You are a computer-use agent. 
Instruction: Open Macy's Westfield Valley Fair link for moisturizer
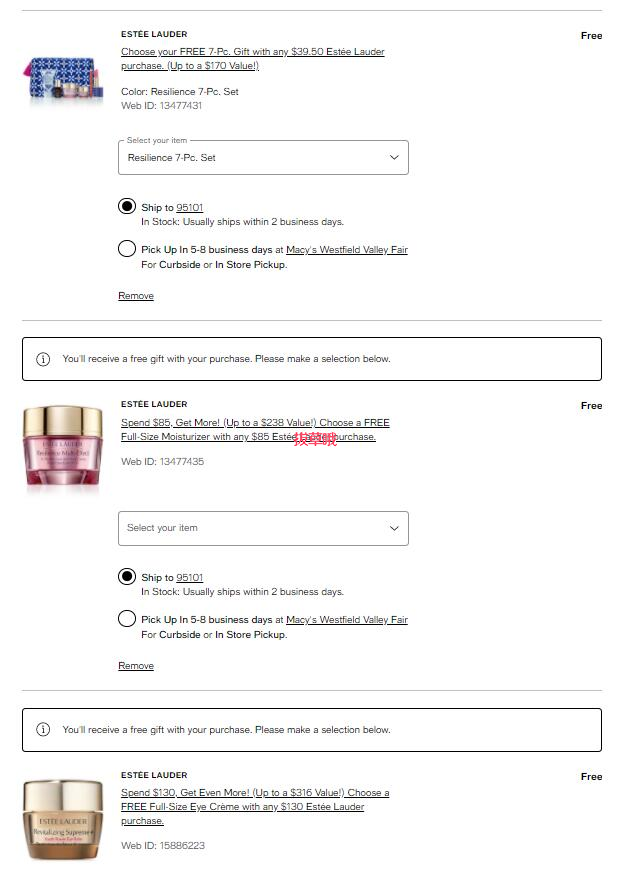click(347, 620)
